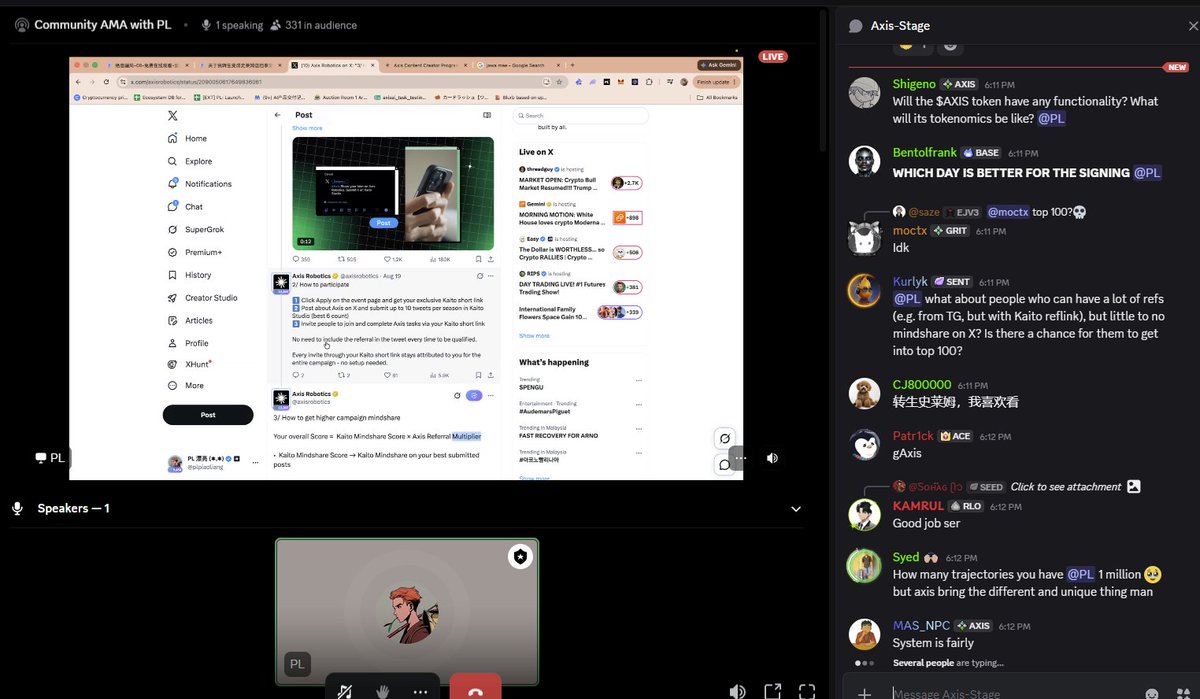Click the moderator badge on the PL tile
Screen dimensions: 1200x699
point(519,557)
